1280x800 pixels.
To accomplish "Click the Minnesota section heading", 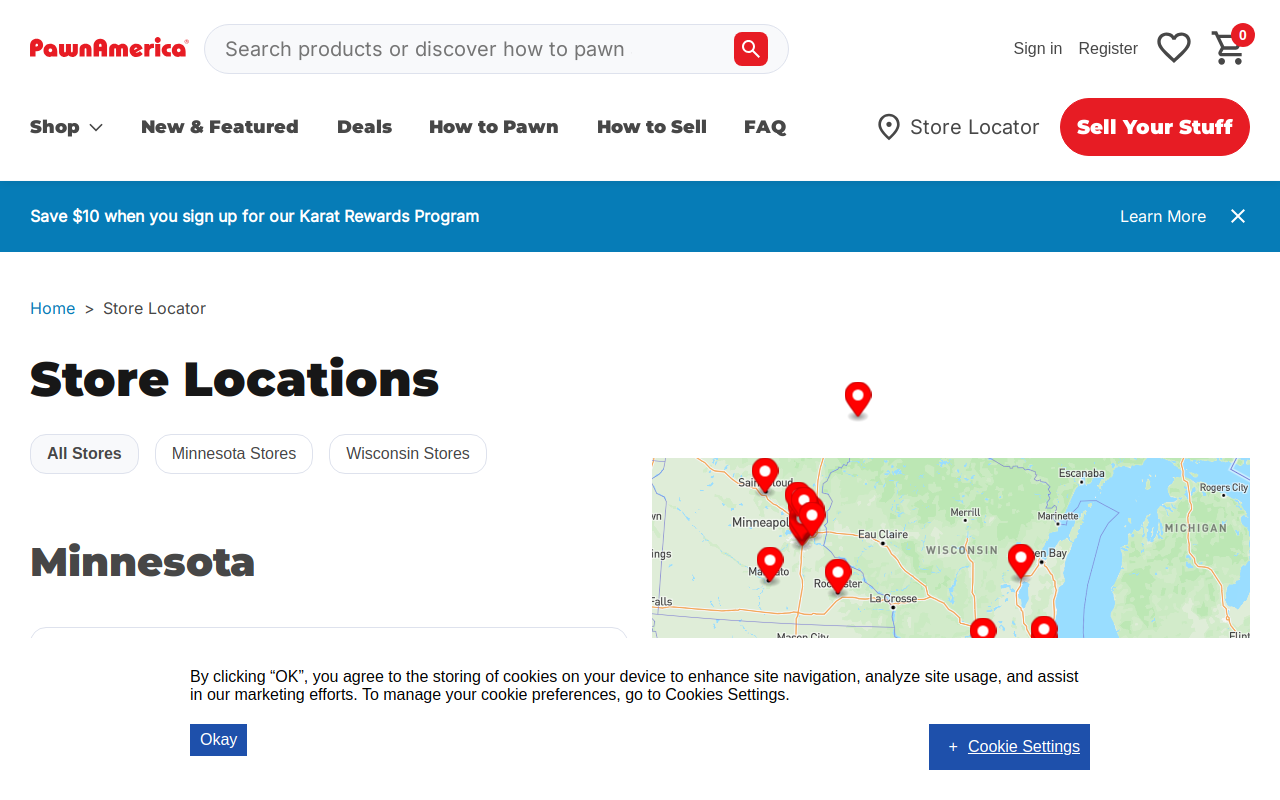I will 143,562.
